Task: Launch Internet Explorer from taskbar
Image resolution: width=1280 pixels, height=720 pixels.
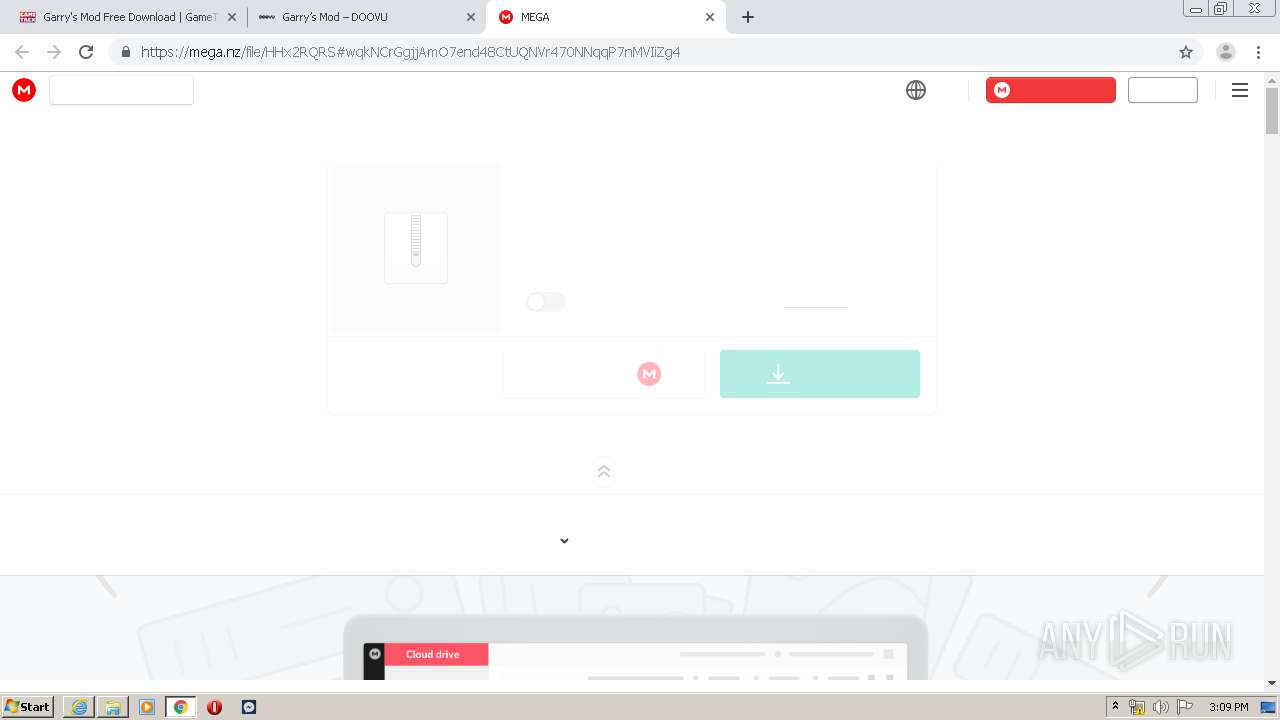Action: click(79, 707)
